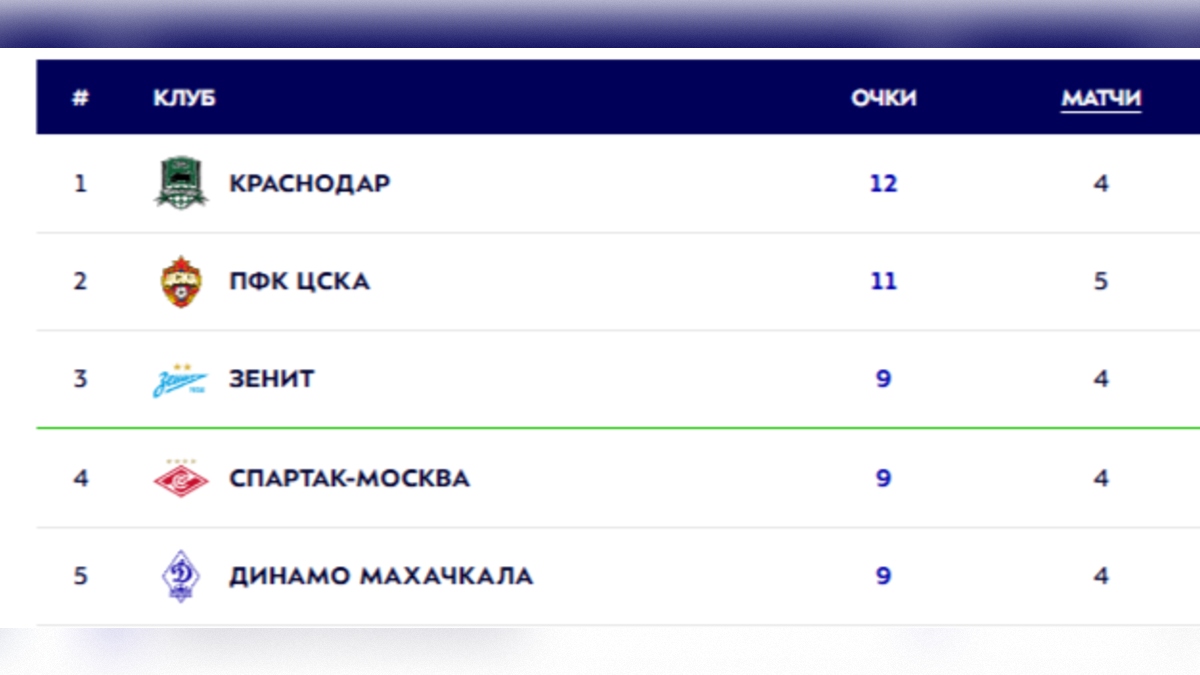
Task: Click the # rank column header
Action: click(81, 98)
